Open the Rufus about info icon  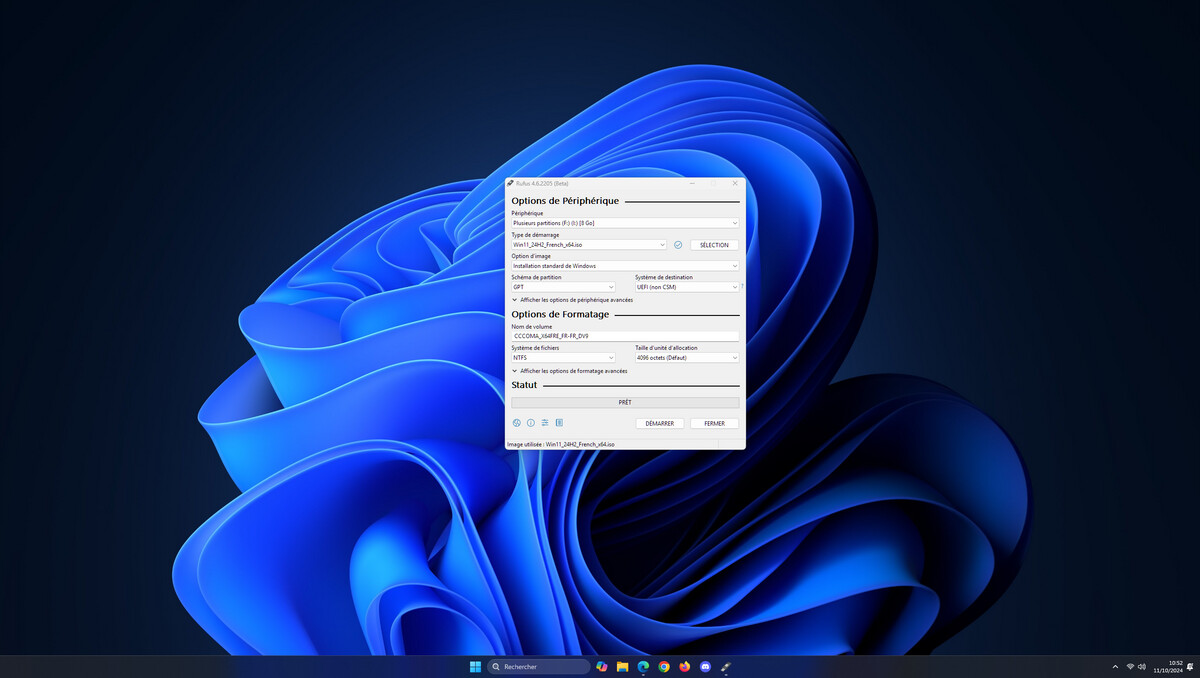(x=531, y=423)
